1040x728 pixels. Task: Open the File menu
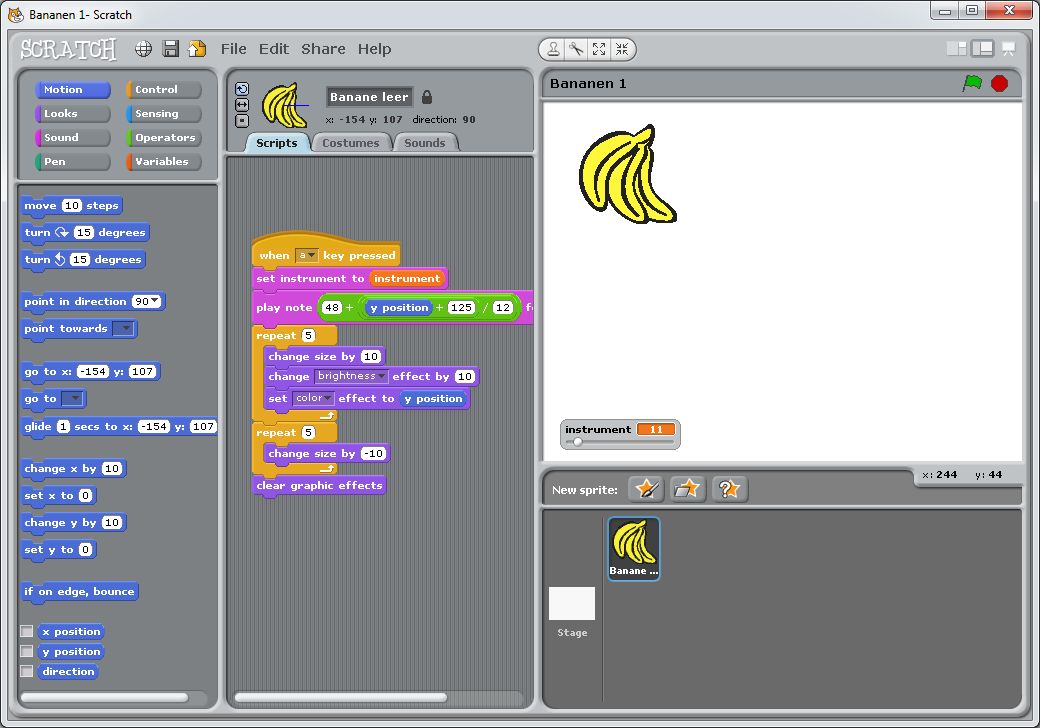(x=233, y=49)
